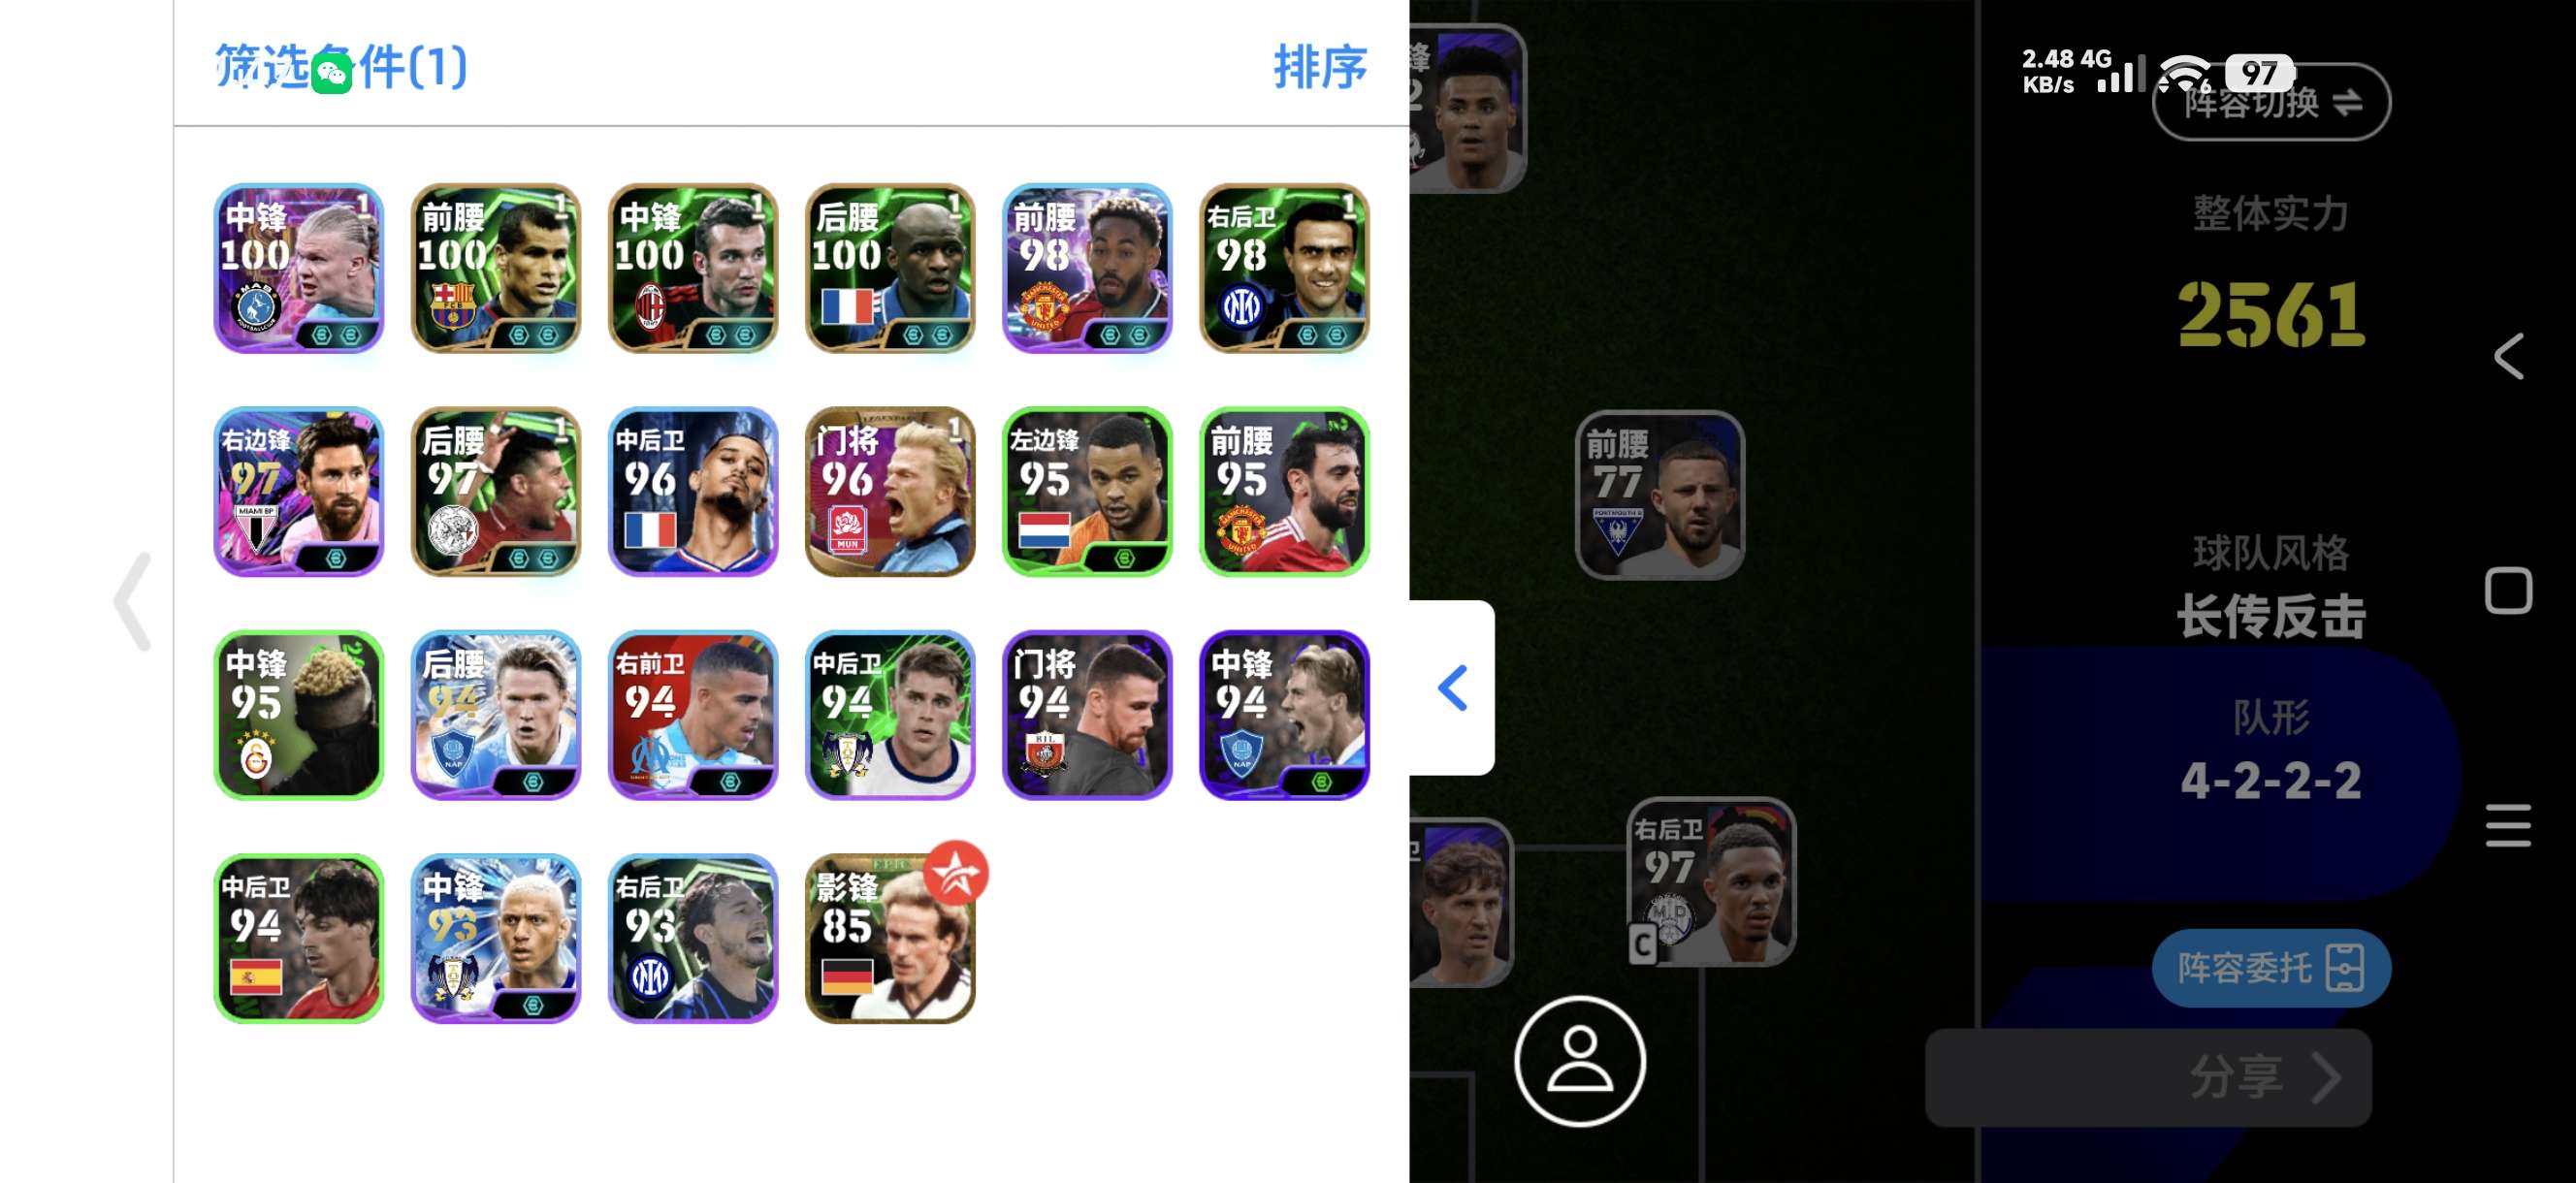Click the grey left chevron beside list
Image resolution: width=2576 pixels, height=1183 pixels.
point(133,602)
